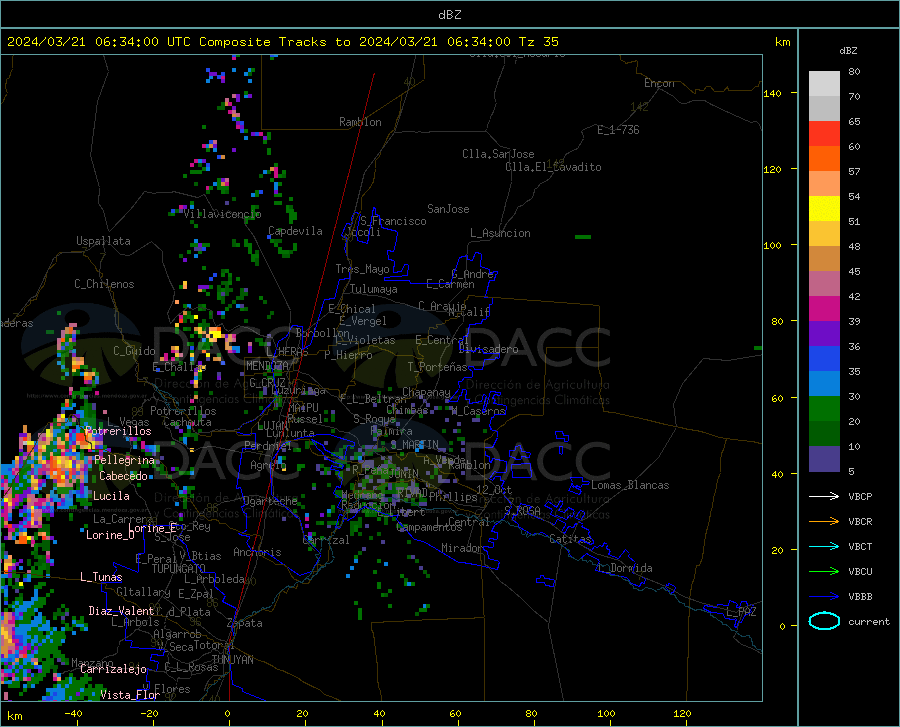900x727 pixels.
Task: Click the white VBCP arrow legend icon
Action: [x=824, y=496]
